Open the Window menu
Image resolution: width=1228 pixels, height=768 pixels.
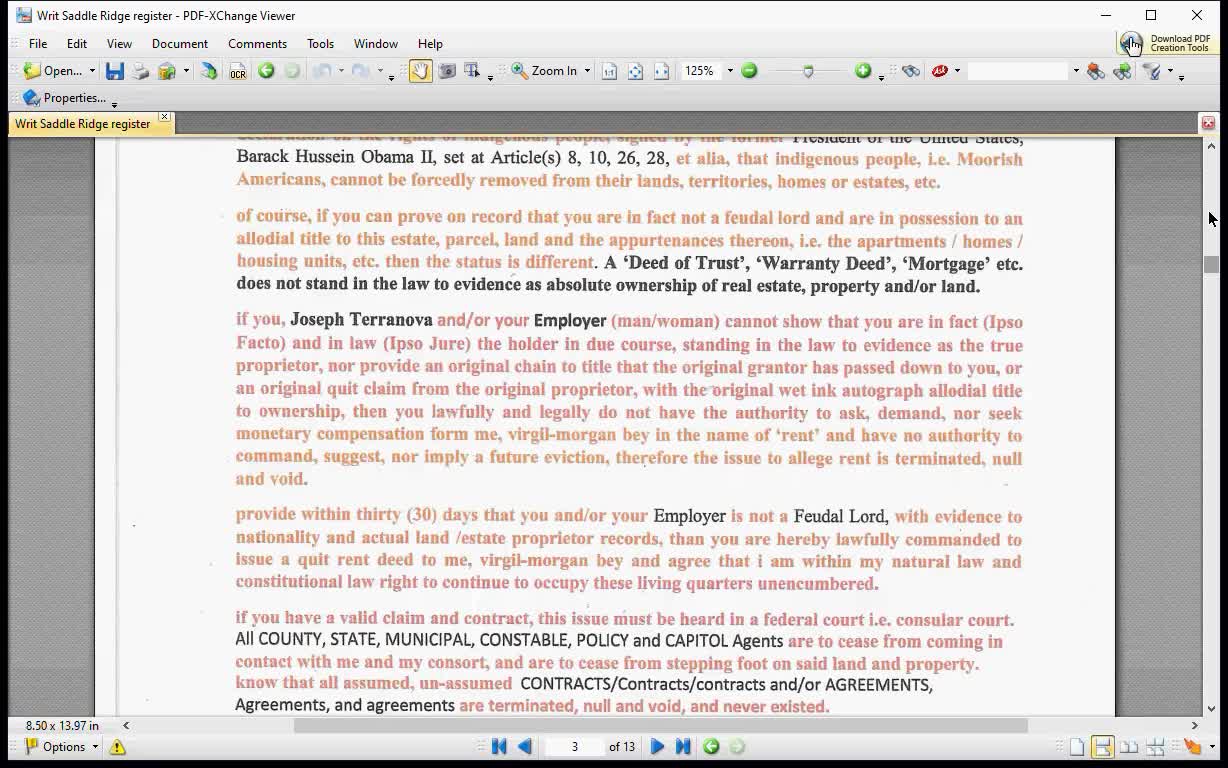click(376, 44)
